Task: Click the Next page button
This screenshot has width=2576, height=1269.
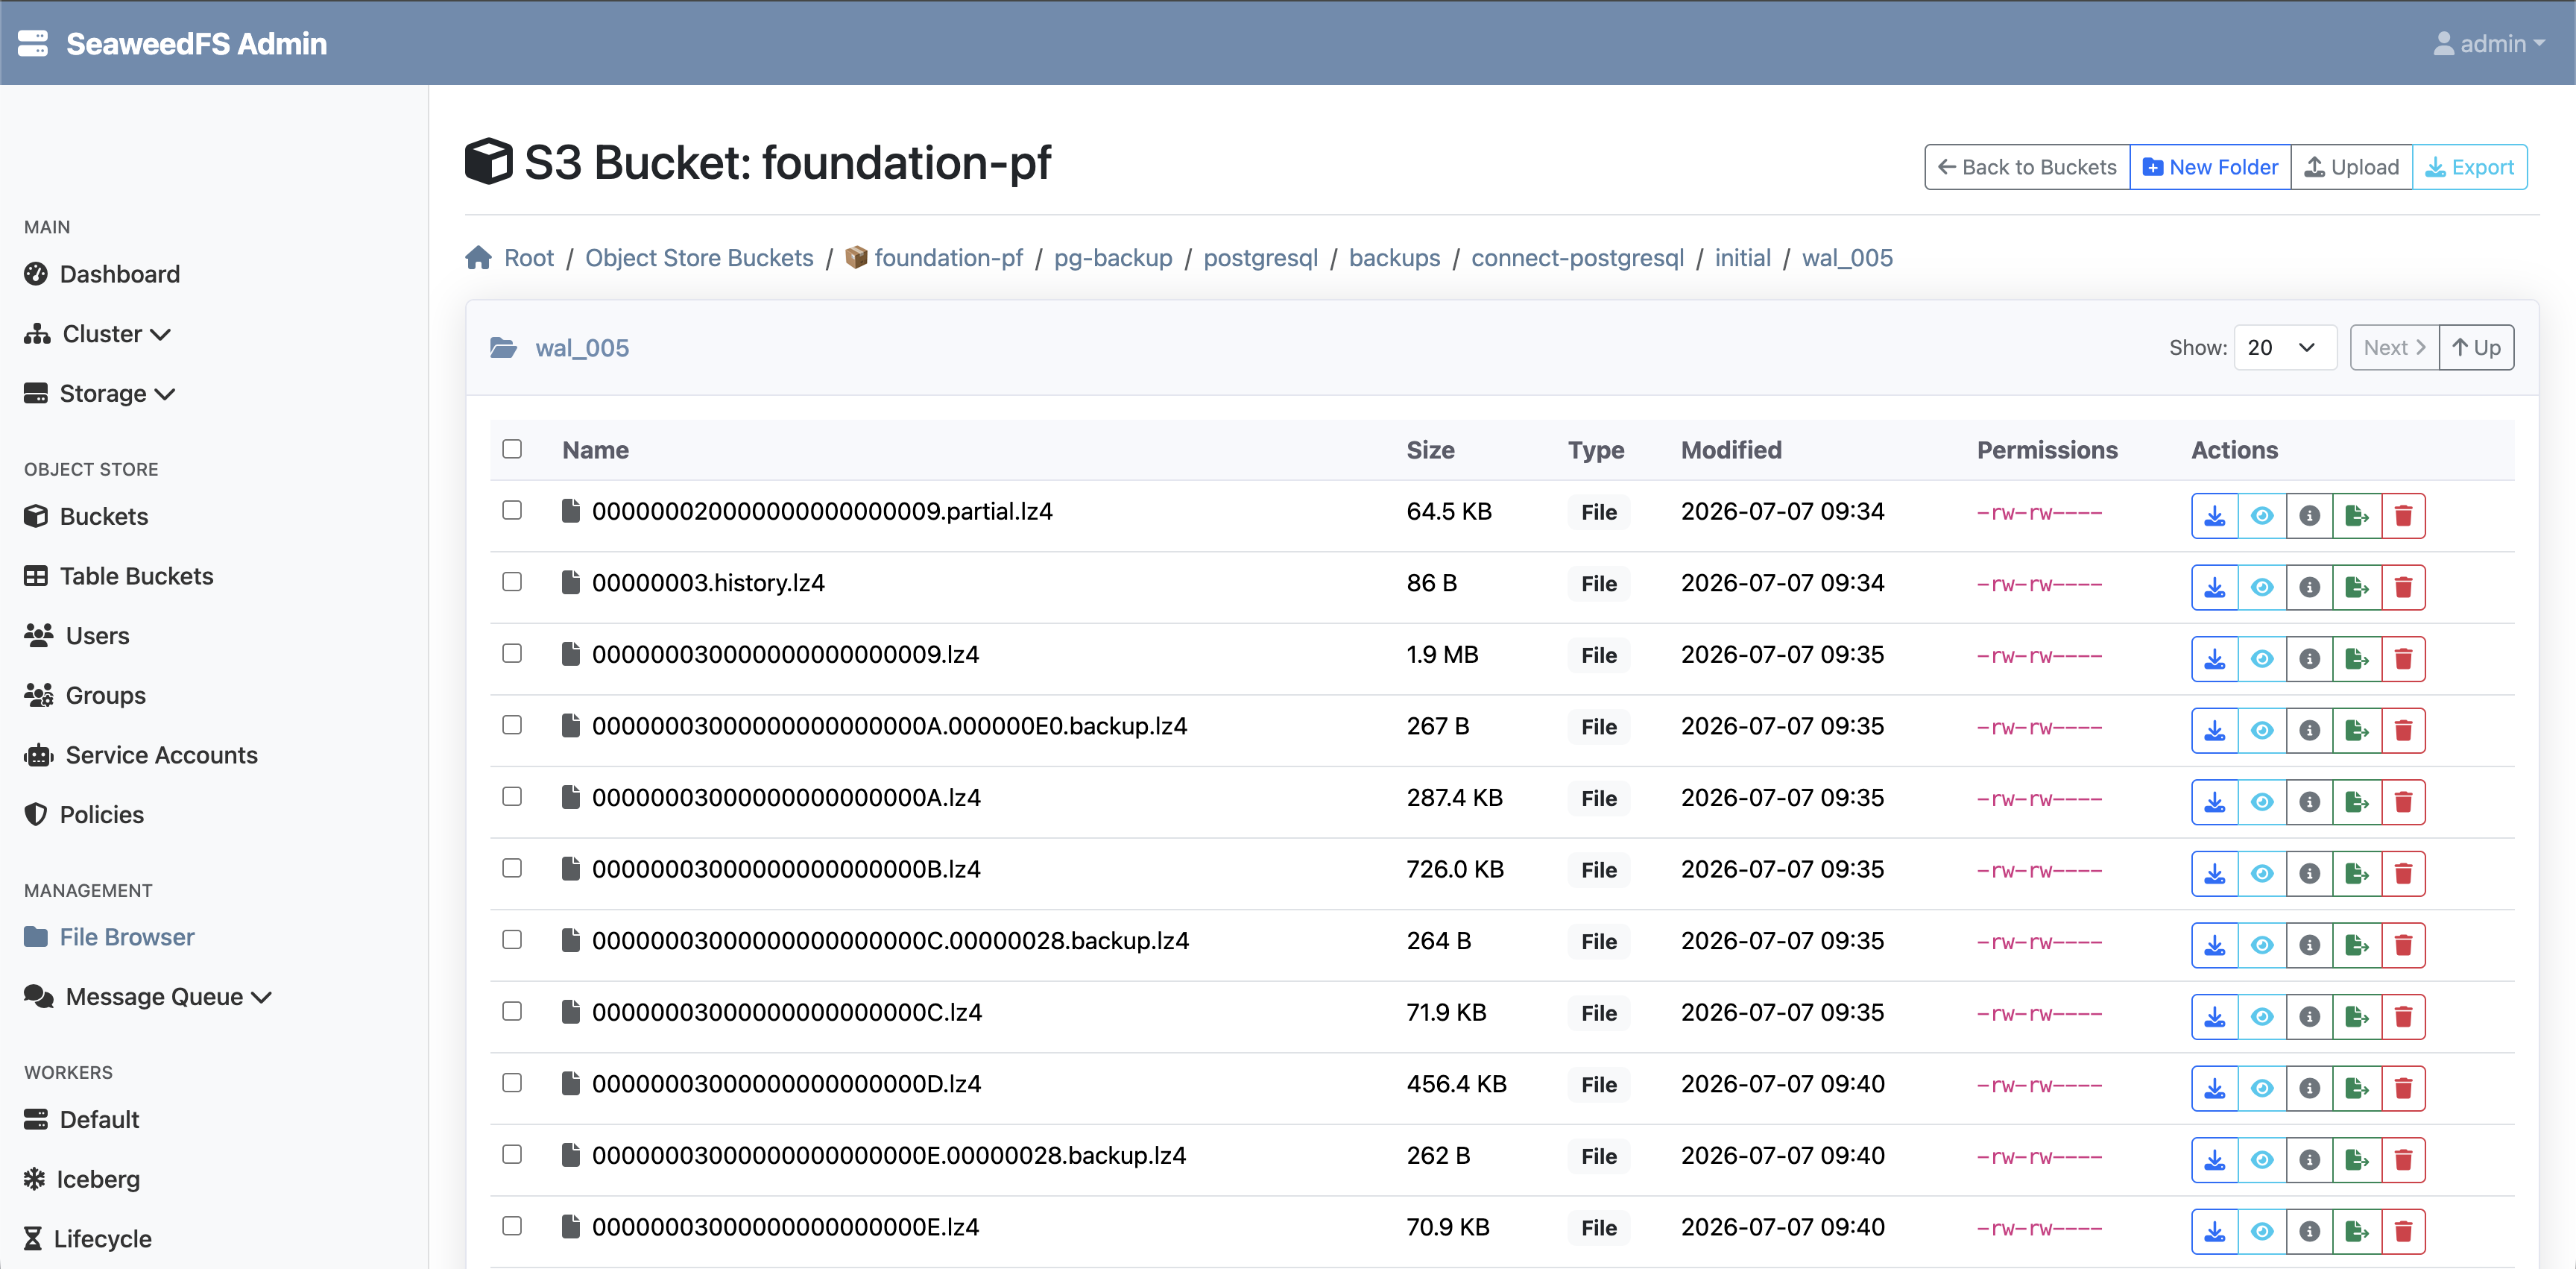Action: click(2394, 348)
